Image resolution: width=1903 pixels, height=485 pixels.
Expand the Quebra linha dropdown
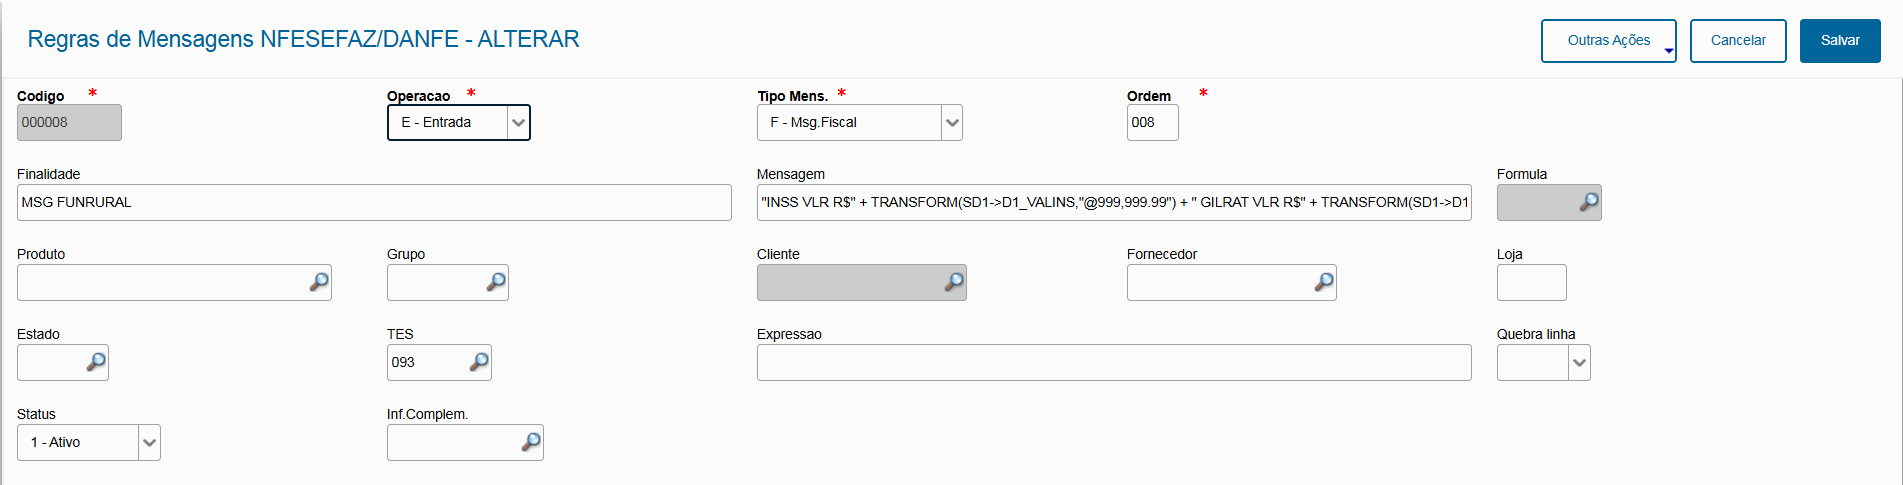click(1579, 363)
